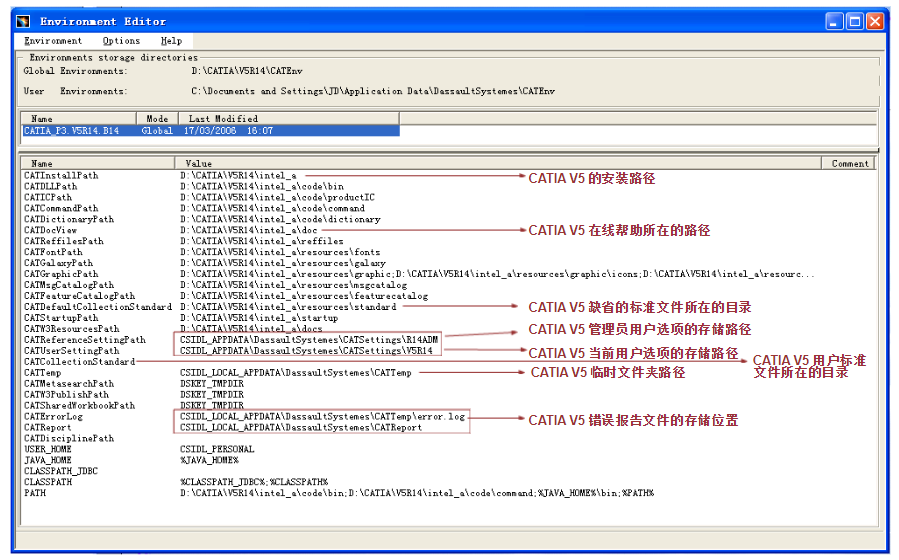
Task: Select the CATFeatureCatalogPath variable
Action: point(80,296)
